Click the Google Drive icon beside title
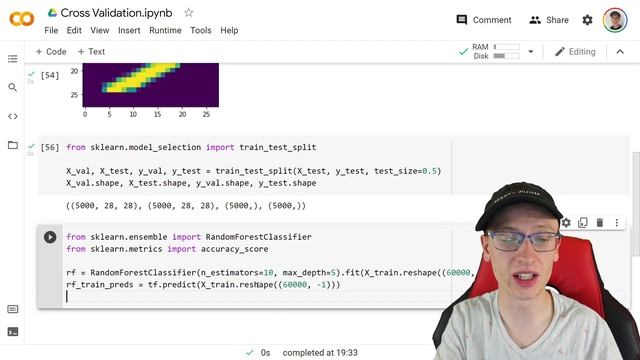The width and height of the screenshot is (640, 360). click(x=52, y=13)
